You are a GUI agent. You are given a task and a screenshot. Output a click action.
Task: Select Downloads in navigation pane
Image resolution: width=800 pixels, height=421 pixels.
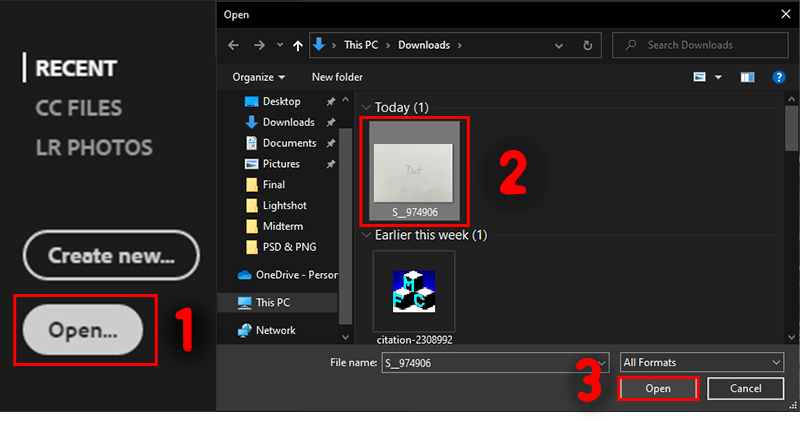(288, 122)
